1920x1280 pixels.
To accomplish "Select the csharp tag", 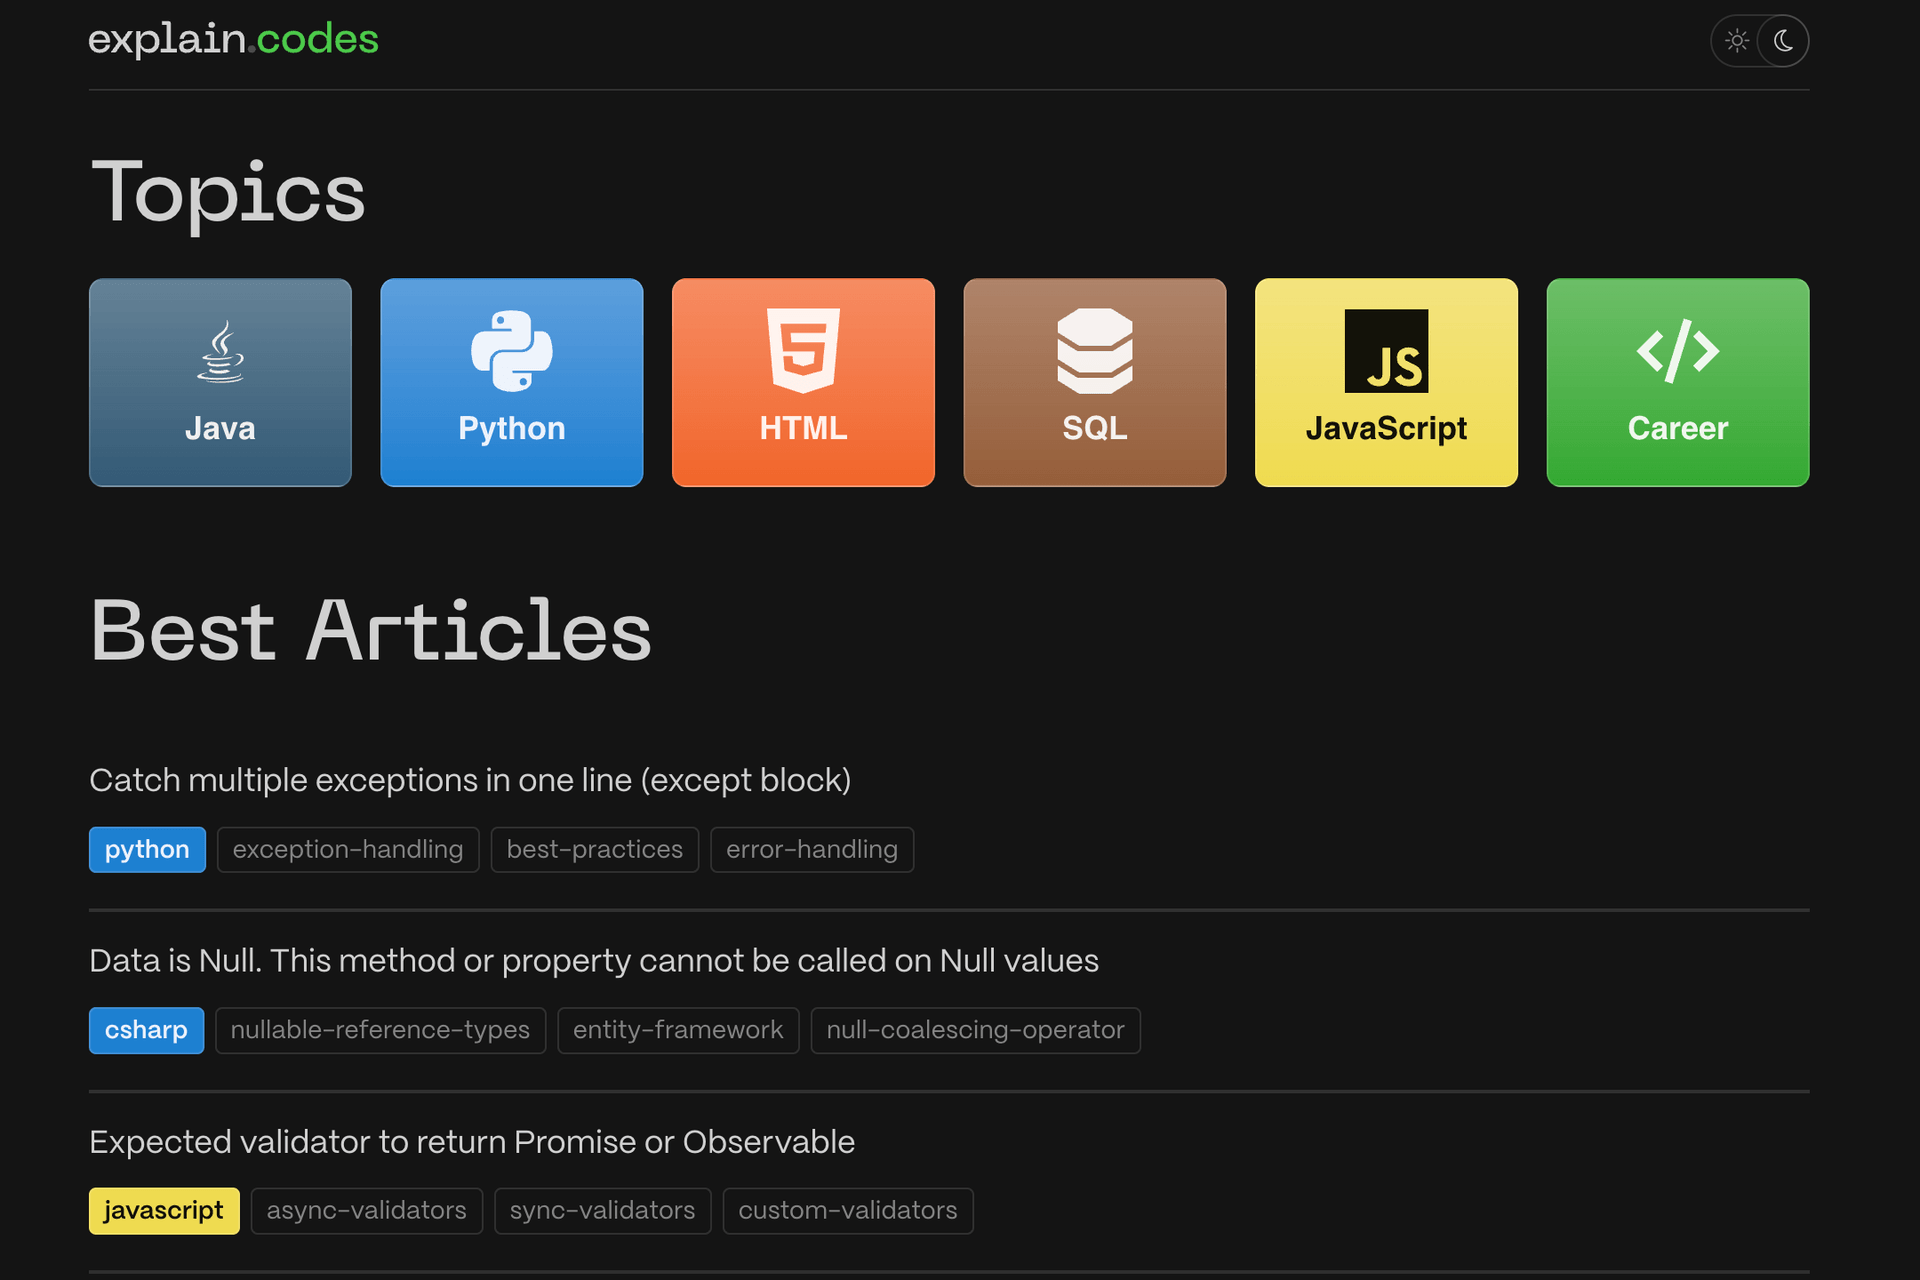I will 146,1030.
